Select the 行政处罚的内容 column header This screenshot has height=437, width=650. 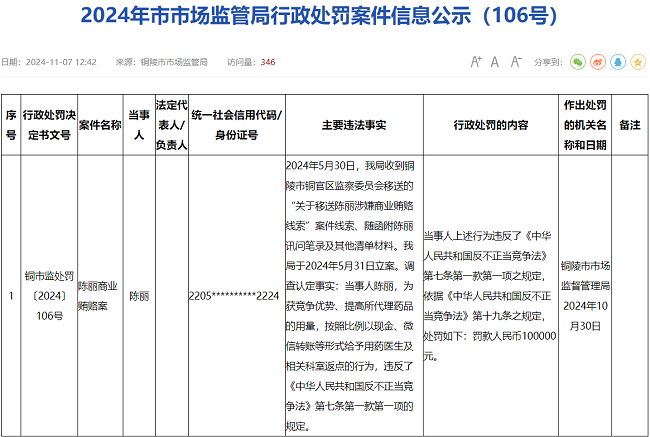490,125
